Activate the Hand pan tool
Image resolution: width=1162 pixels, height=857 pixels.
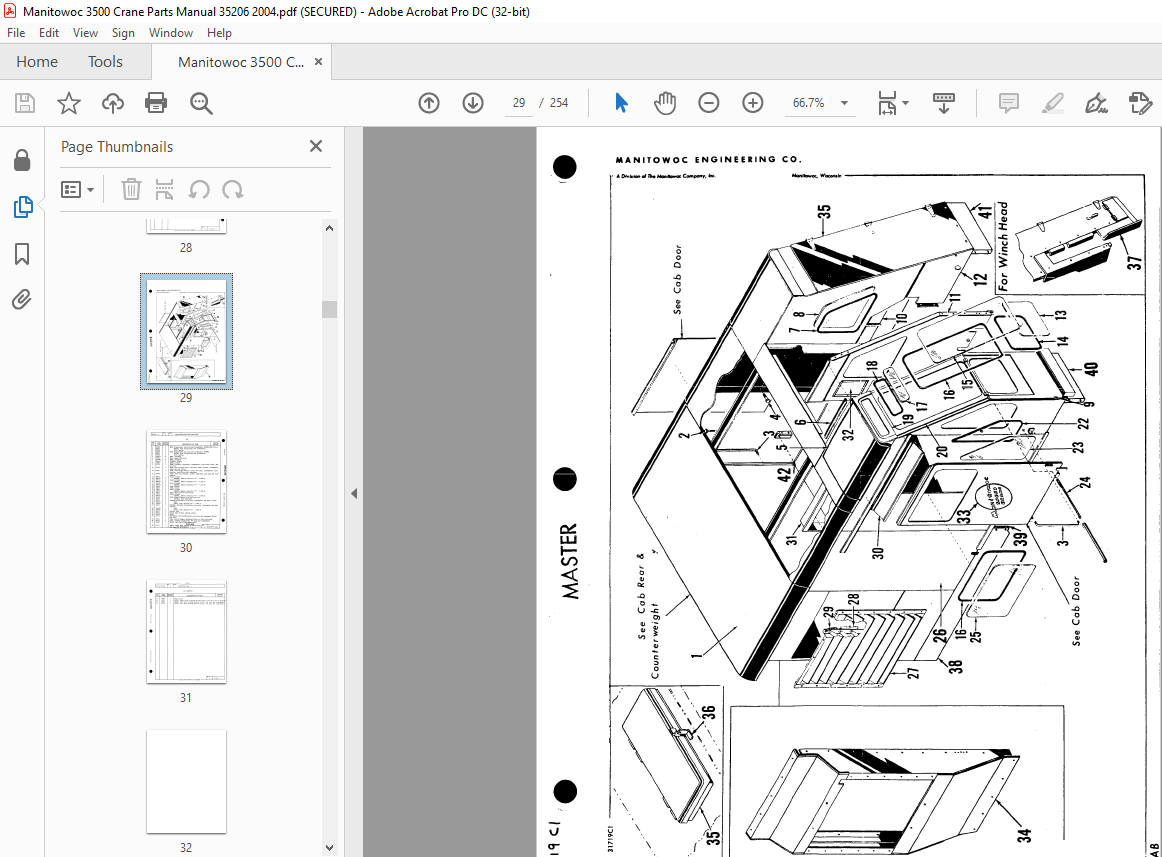[665, 103]
